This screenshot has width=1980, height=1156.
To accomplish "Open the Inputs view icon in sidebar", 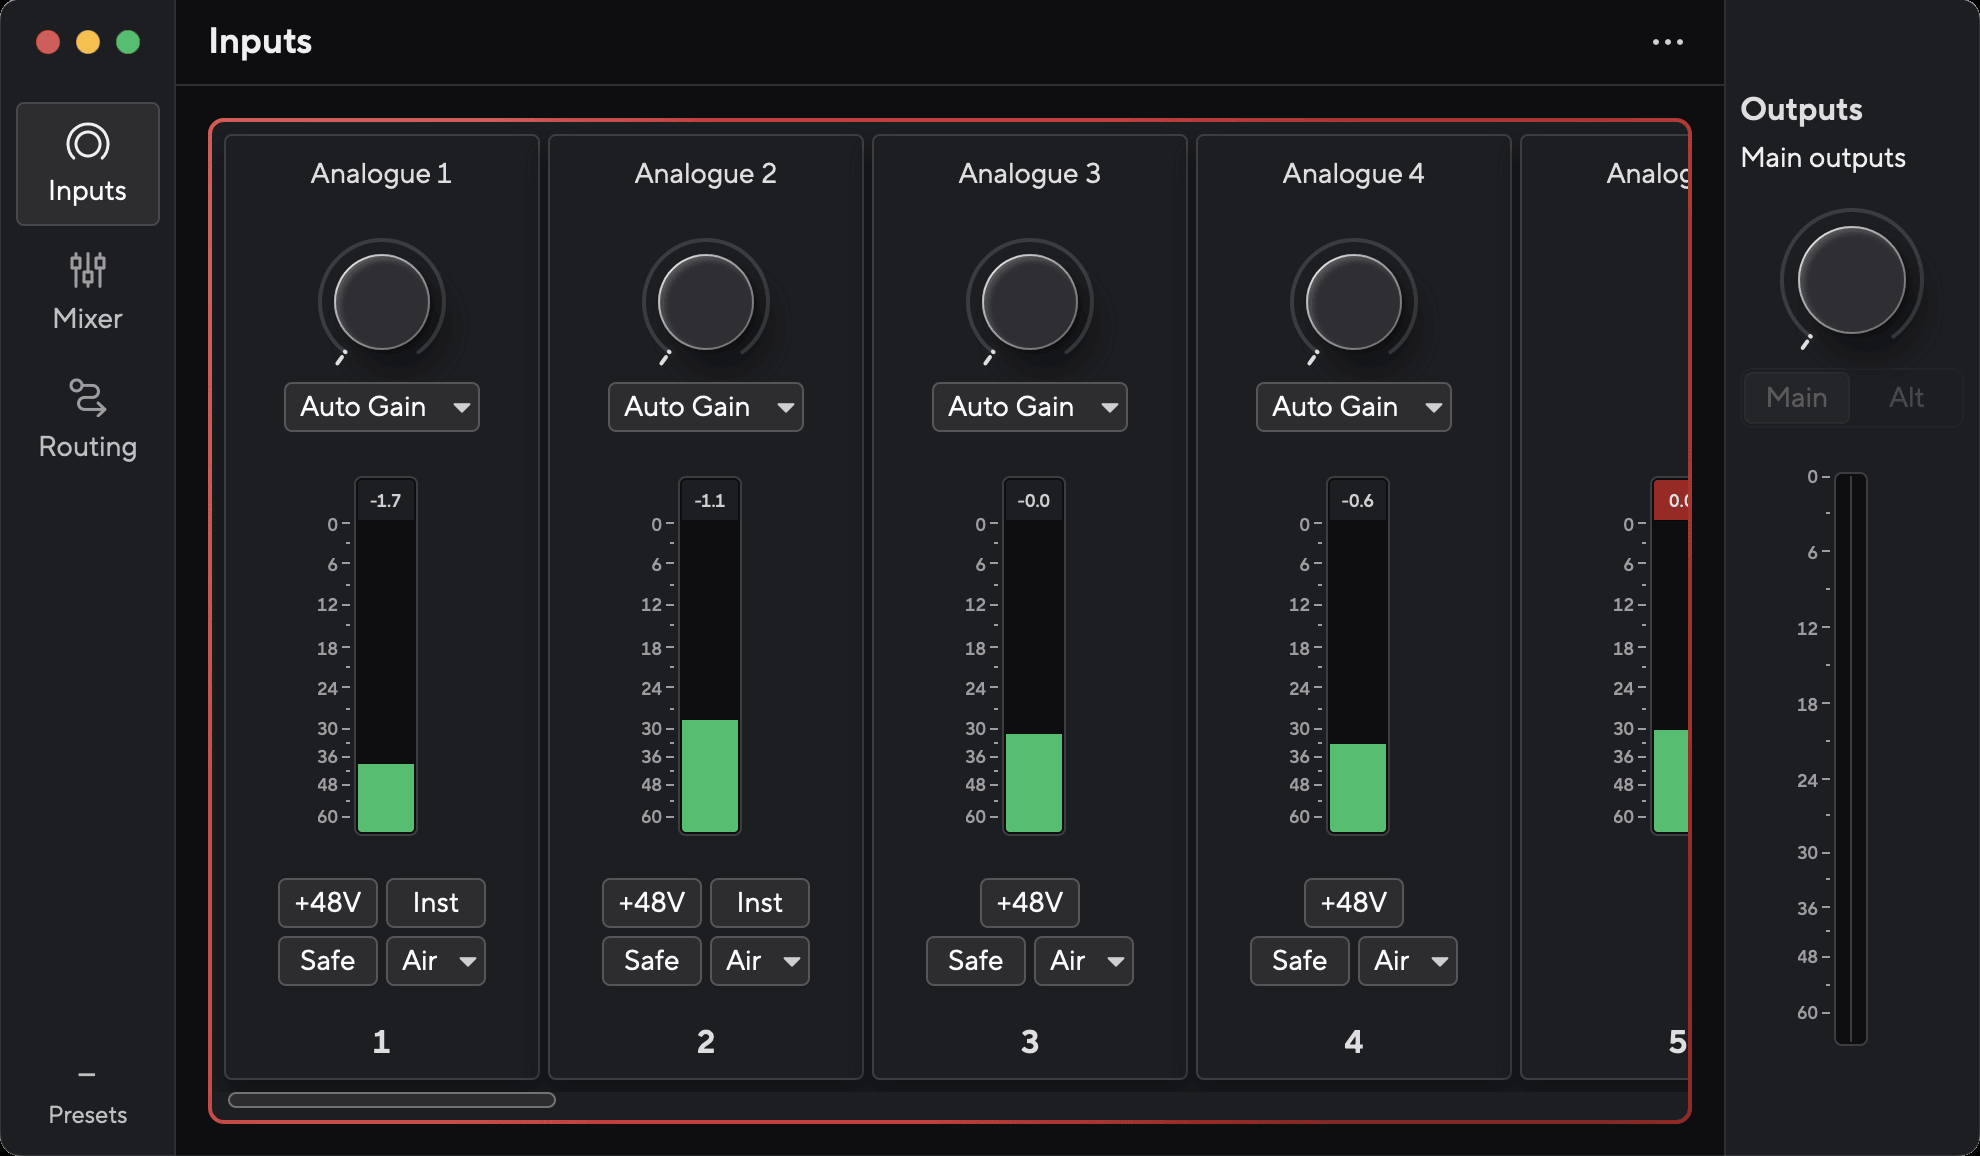I will (88, 164).
